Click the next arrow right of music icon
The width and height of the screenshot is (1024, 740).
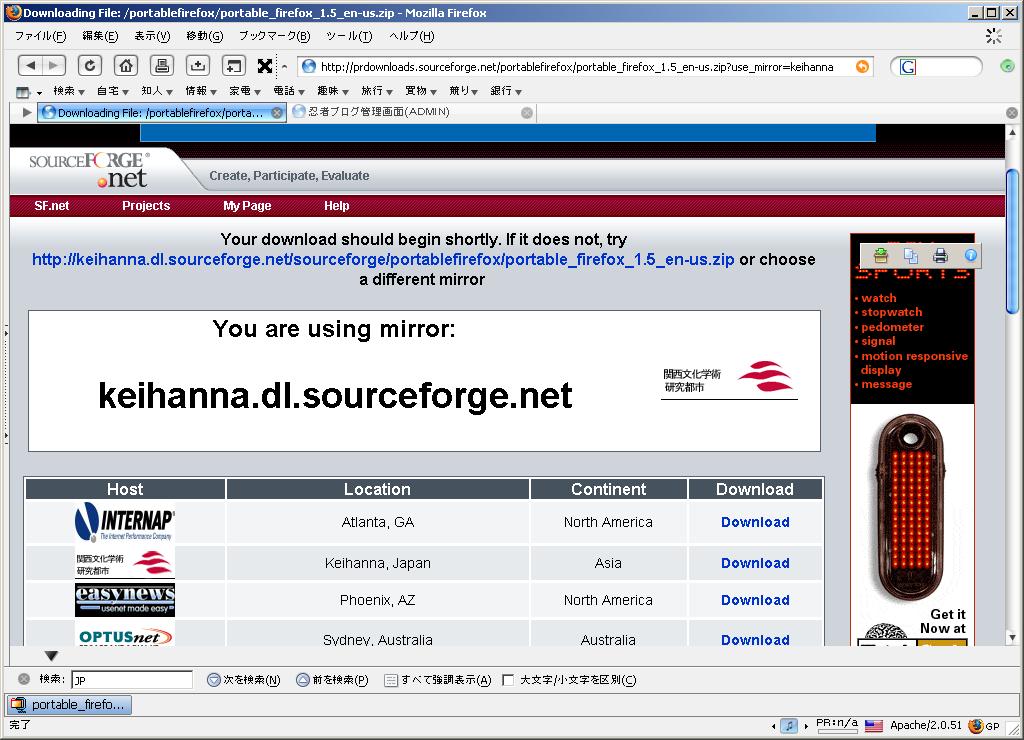coord(806,726)
